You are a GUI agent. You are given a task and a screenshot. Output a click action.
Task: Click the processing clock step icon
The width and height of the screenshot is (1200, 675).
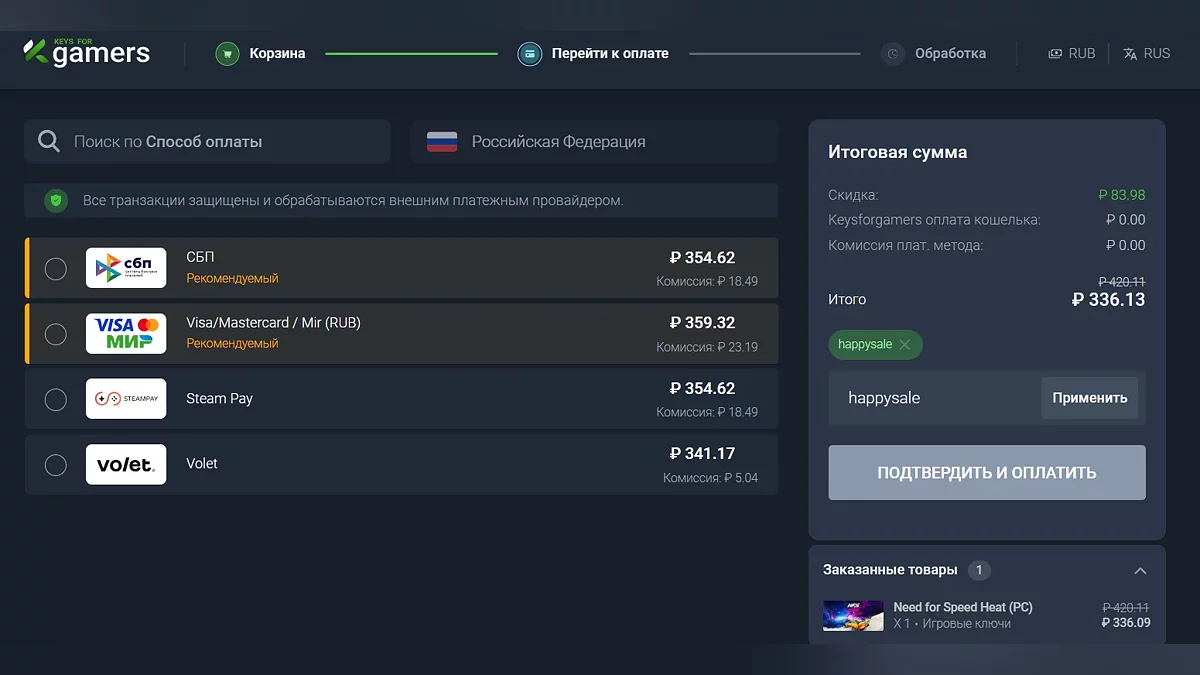coord(893,53)
